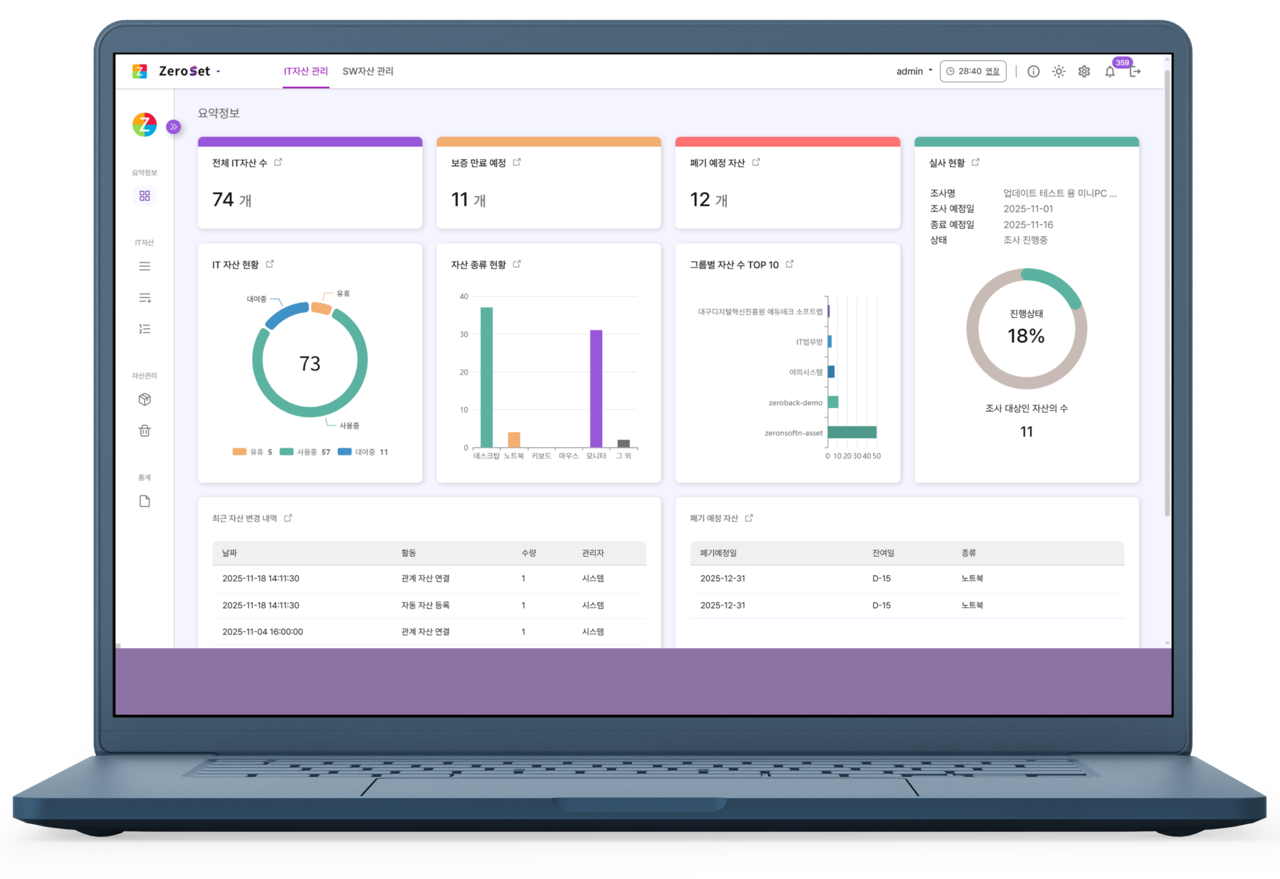Click the round Z logo in the sidebar
This screenshot has height=879, width=1280.
tap(145, 125)
